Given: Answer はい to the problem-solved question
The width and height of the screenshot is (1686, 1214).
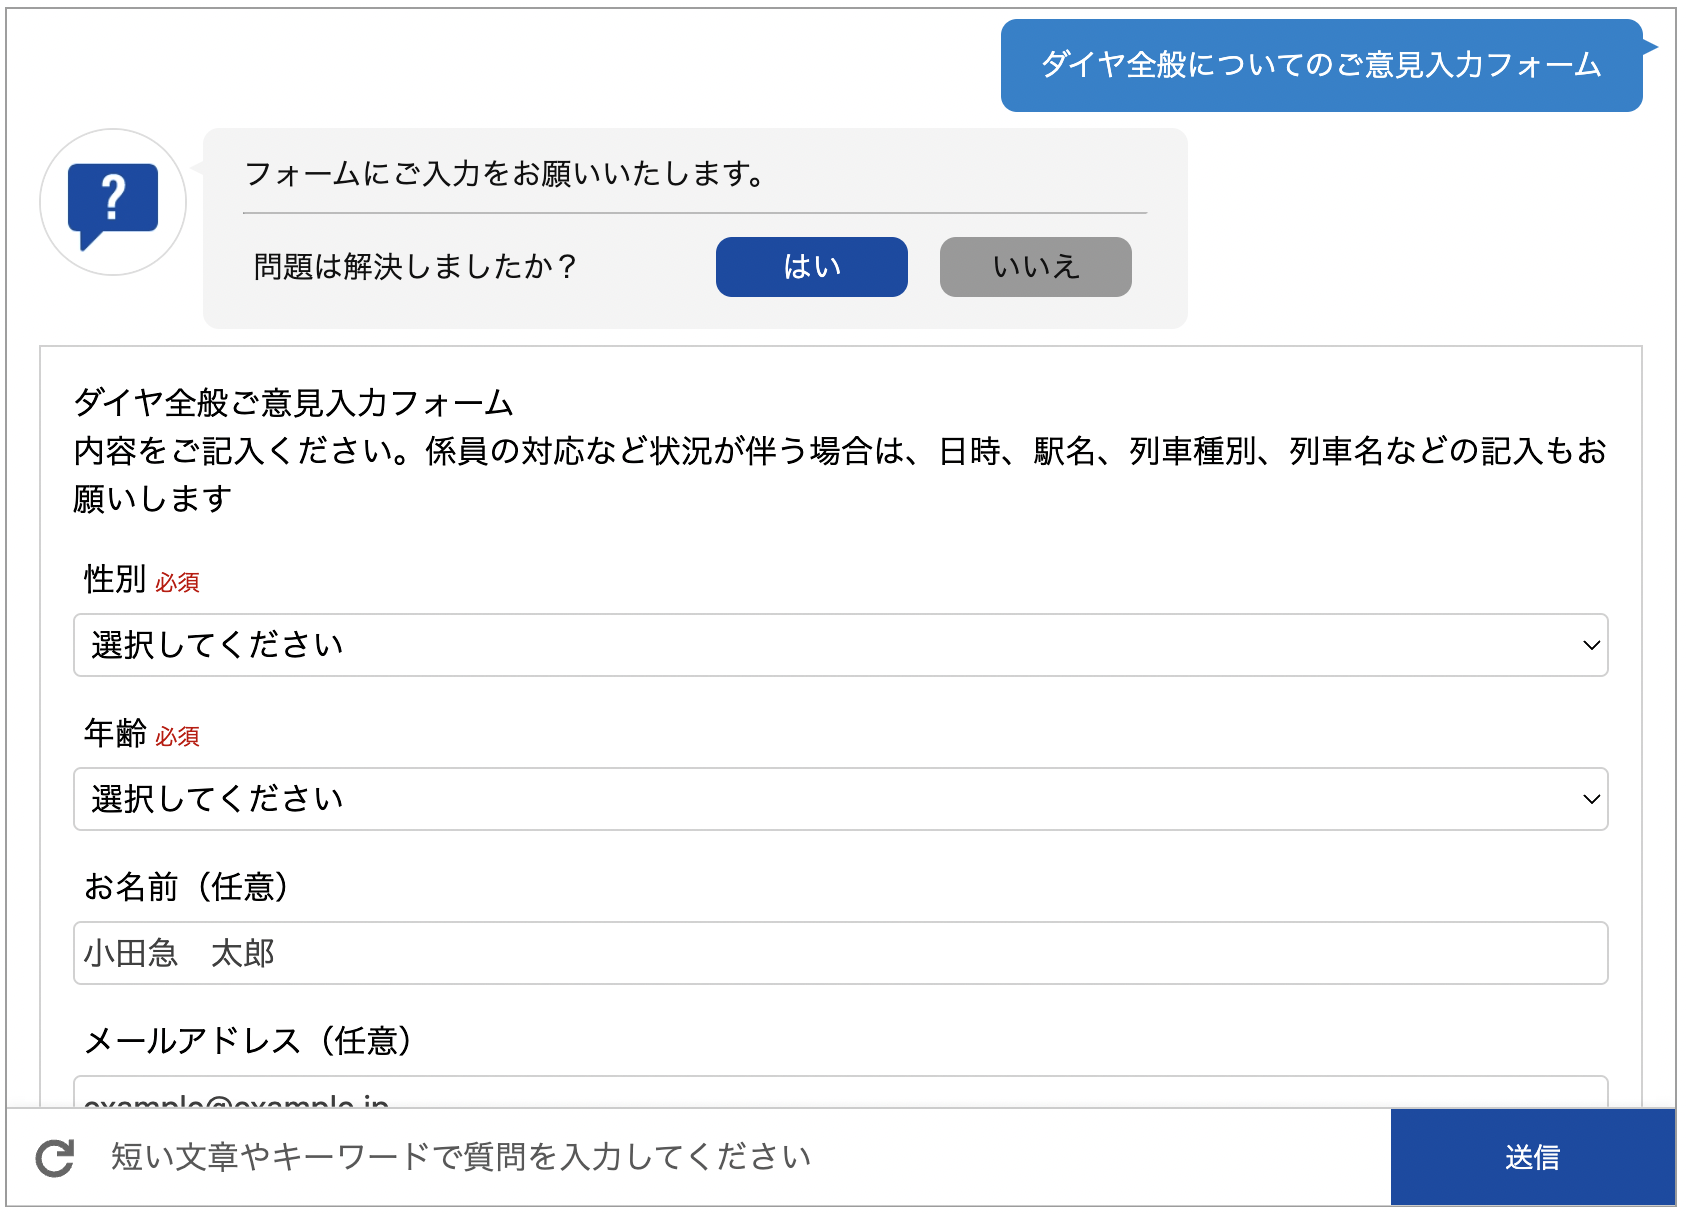Looking at the screenshot, I should point(812,267).
